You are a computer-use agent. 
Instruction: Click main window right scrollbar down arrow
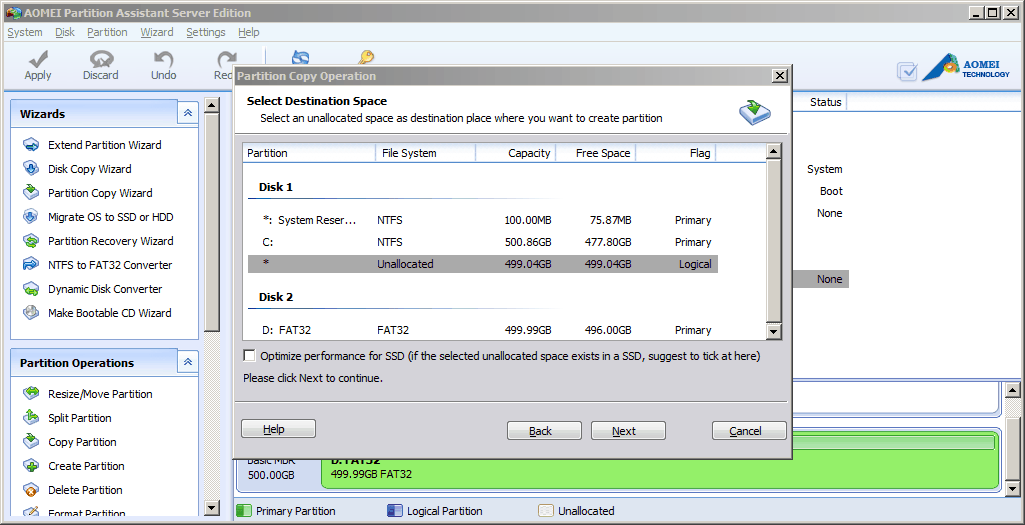click(x=1013, y=488)
